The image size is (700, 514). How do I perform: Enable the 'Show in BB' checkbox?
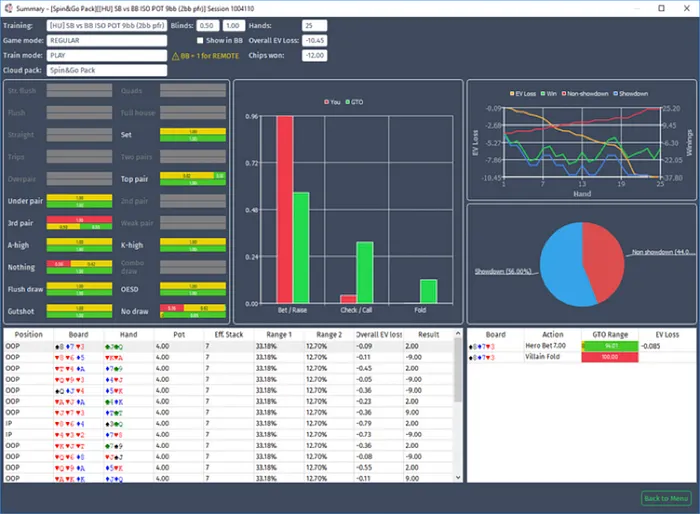200,40
